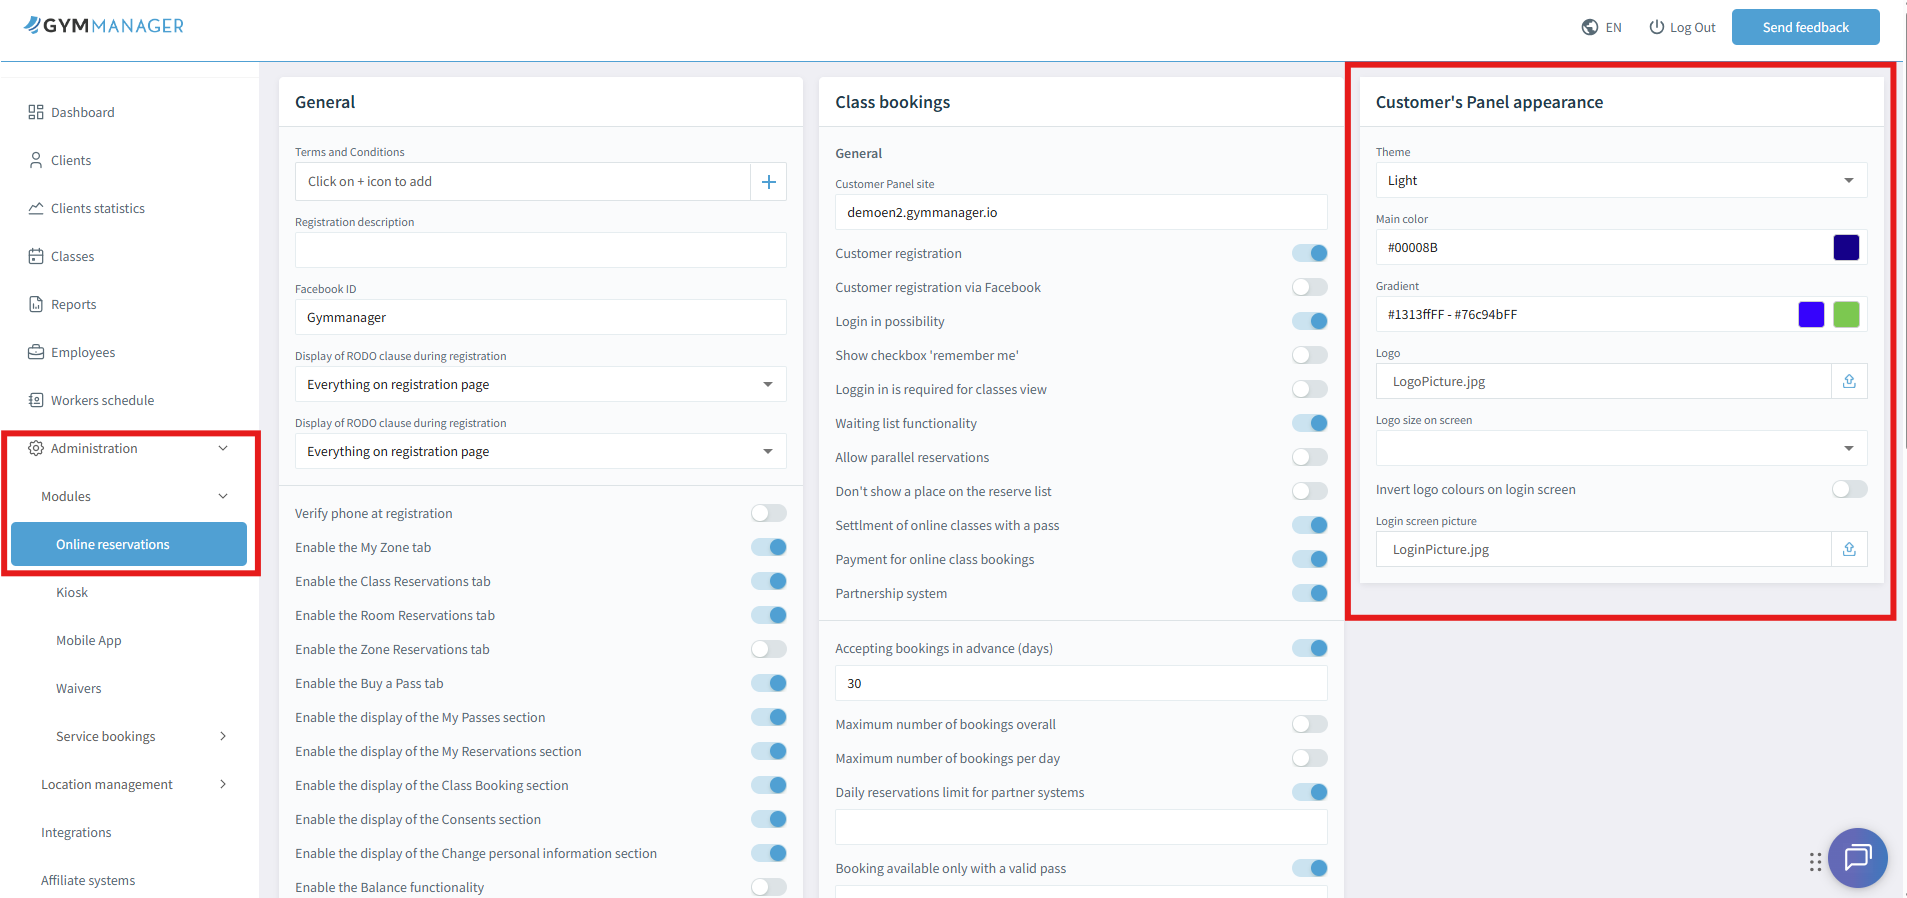1907x898 pixels.
Task: Open the Theme dropdown showing Light
Action: [1620, 181]
